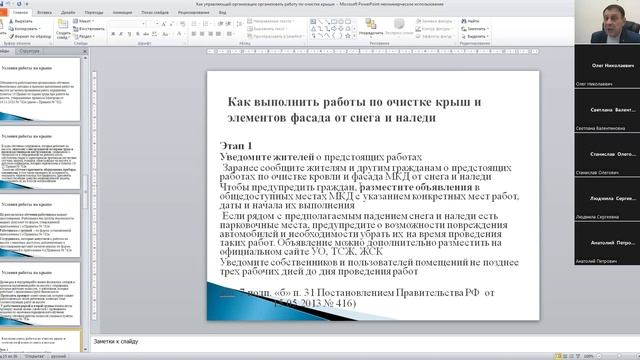Decrease list indent level
This screenshot has height=360, width=640.
pos(220,24)
